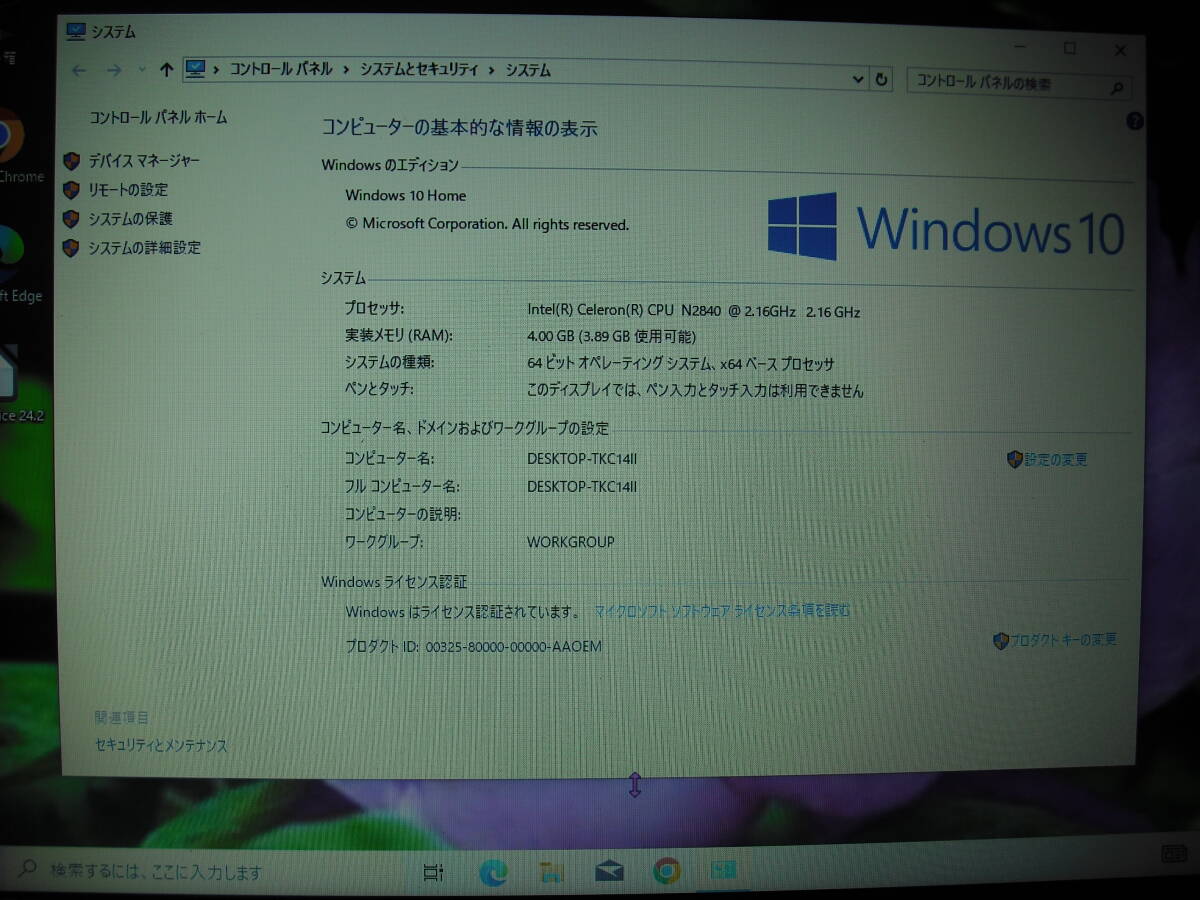Expand chevron before コントロール パネル breadcrumb
The width and height of the screenshot is (1200, 900).
[x=218, y=70]
